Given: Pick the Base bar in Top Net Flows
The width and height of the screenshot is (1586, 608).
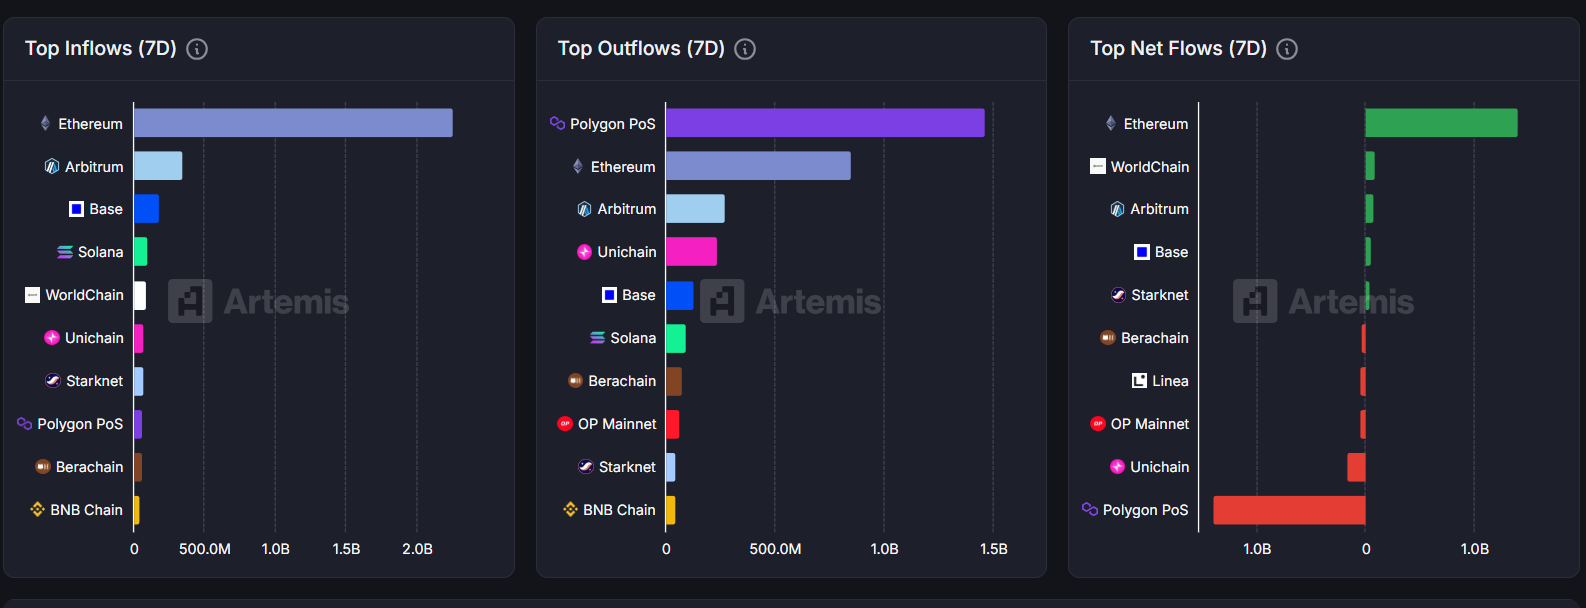Looking at the screenshot, I should pyautogui.click(x=1368, y=252).
